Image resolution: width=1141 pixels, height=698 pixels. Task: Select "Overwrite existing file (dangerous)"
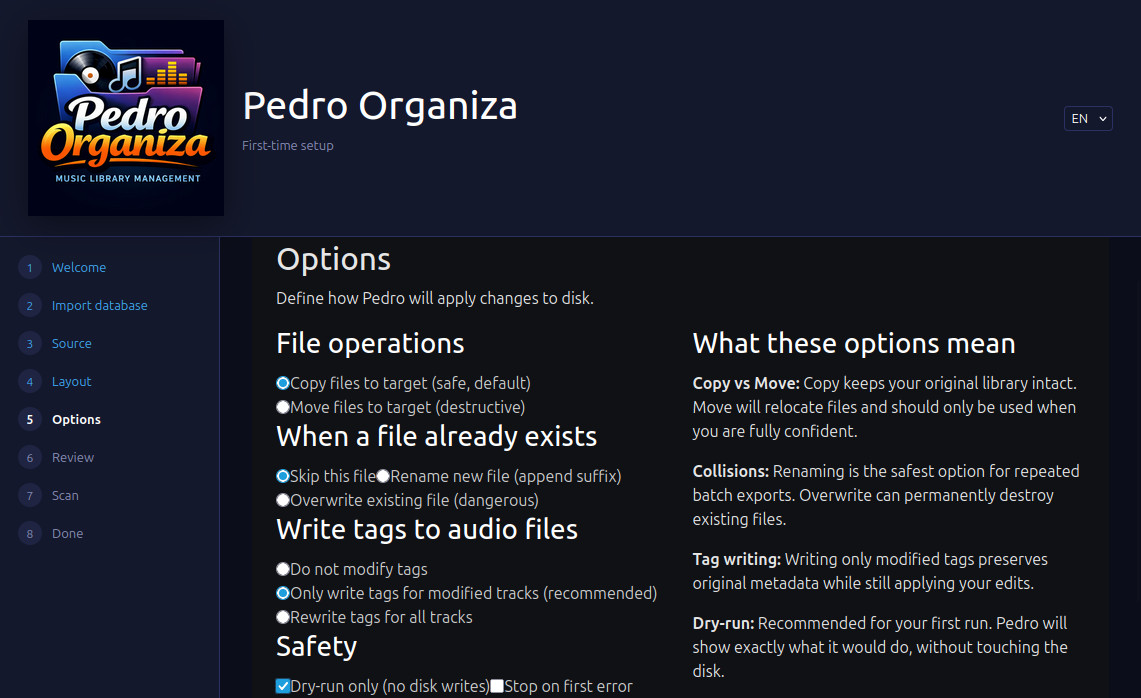(282, 499)
